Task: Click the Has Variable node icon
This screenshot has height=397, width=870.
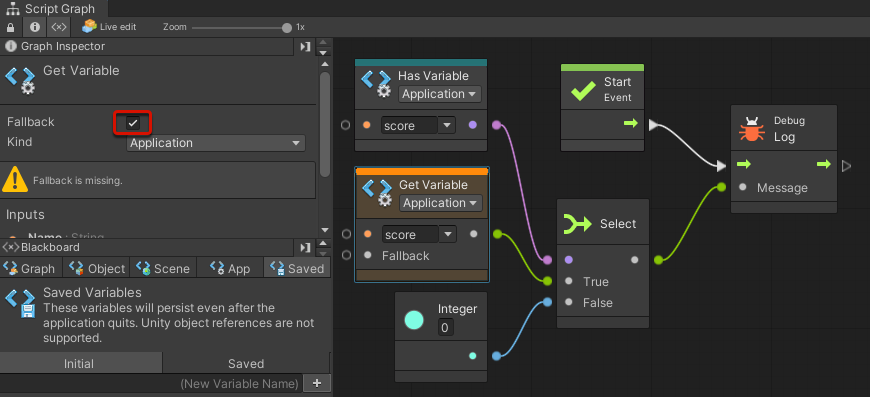Action: 377,84
